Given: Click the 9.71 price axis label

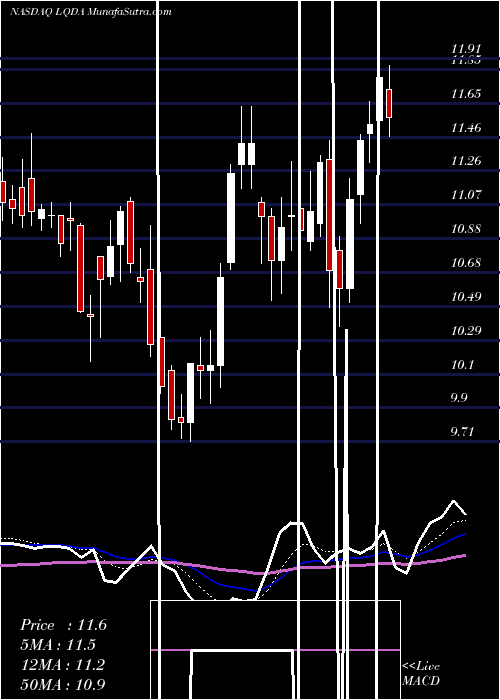Looking at the screenshot, I should [x=462, y=431].
